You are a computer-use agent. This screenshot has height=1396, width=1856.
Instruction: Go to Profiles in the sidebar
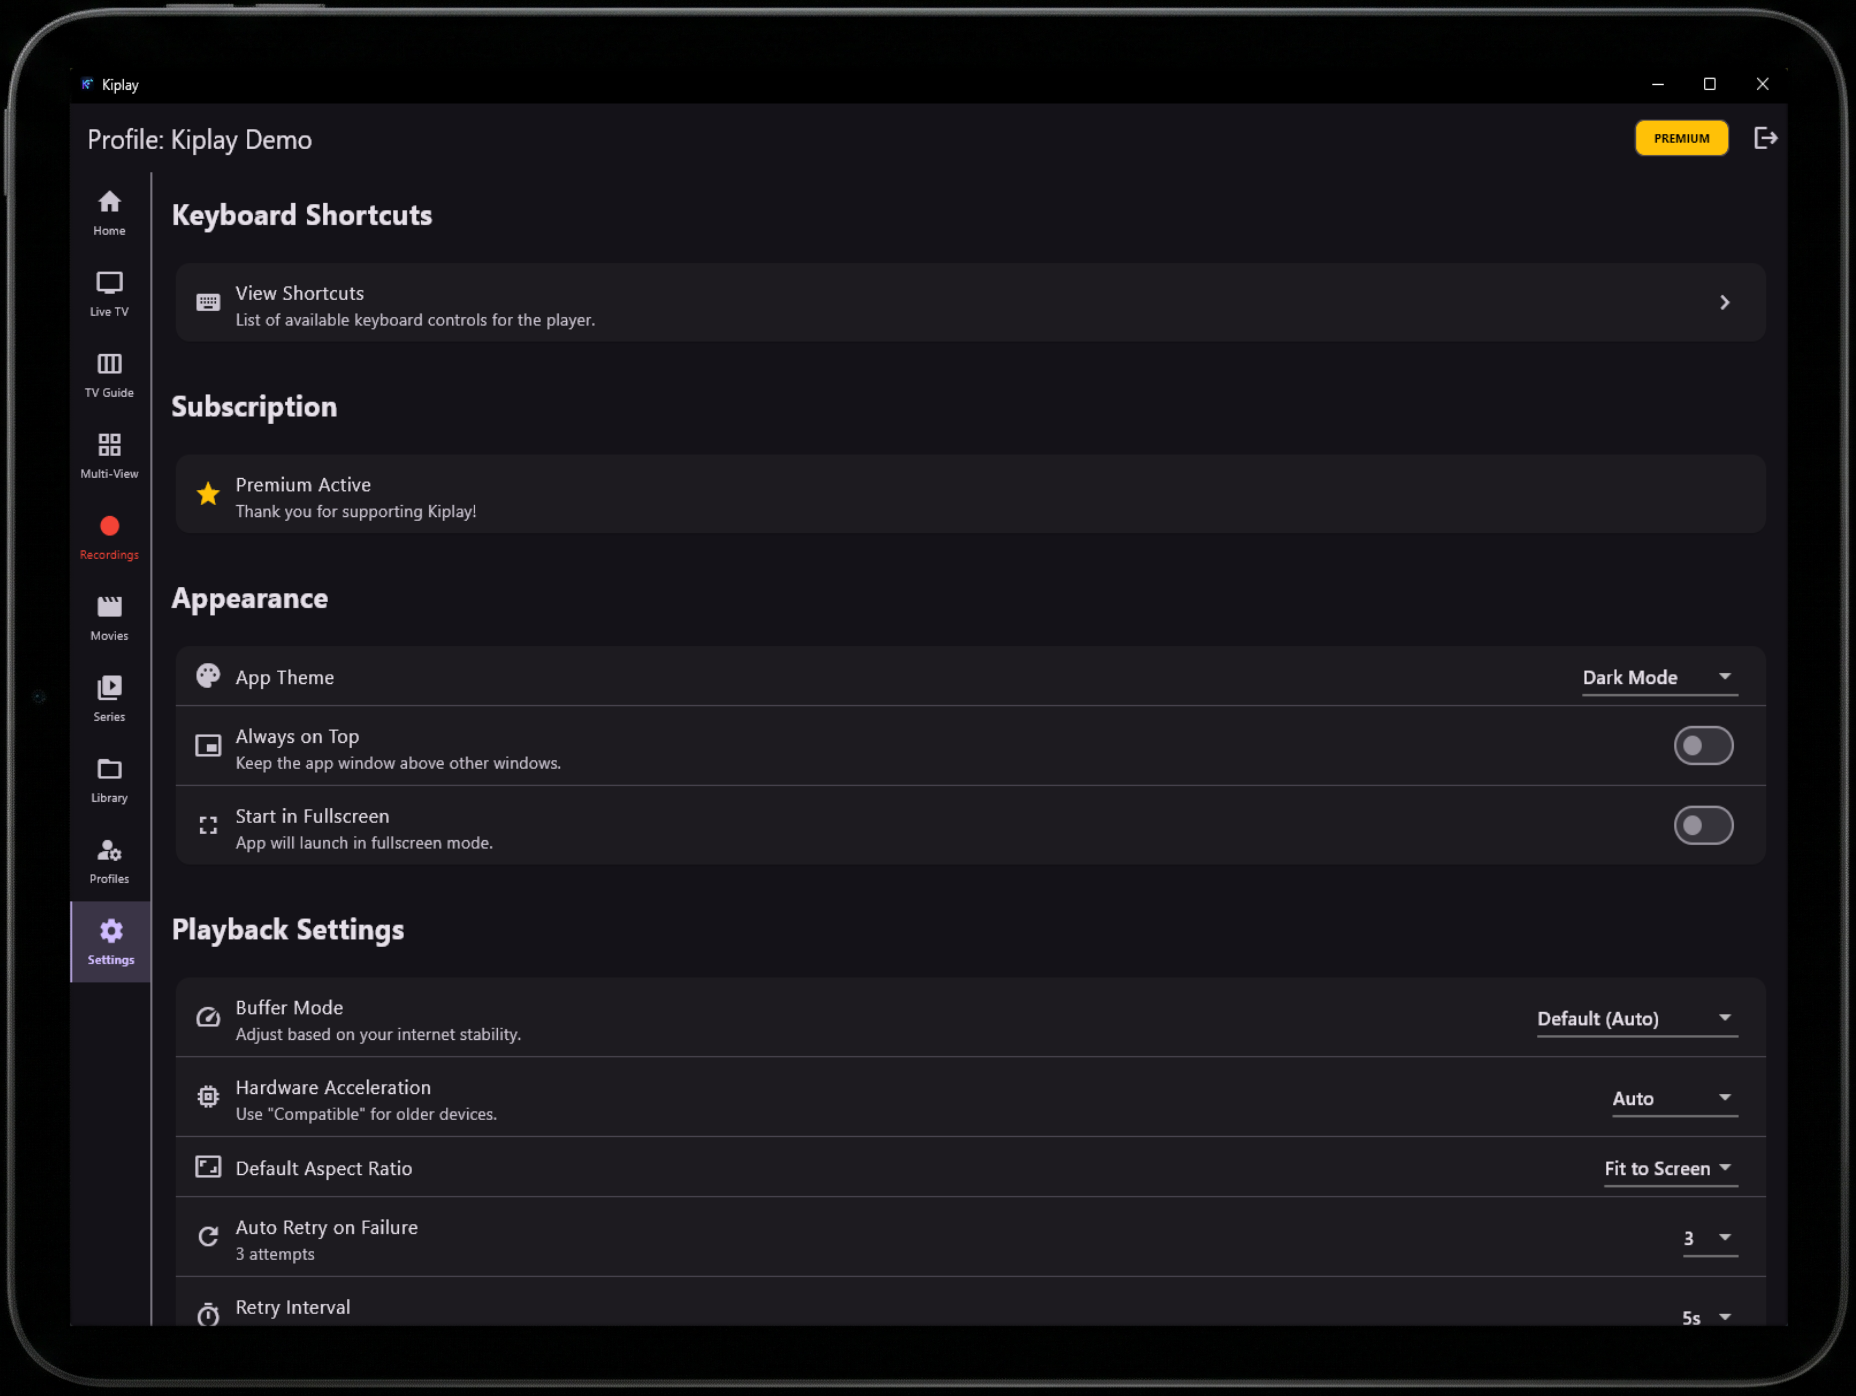(108, 860)
